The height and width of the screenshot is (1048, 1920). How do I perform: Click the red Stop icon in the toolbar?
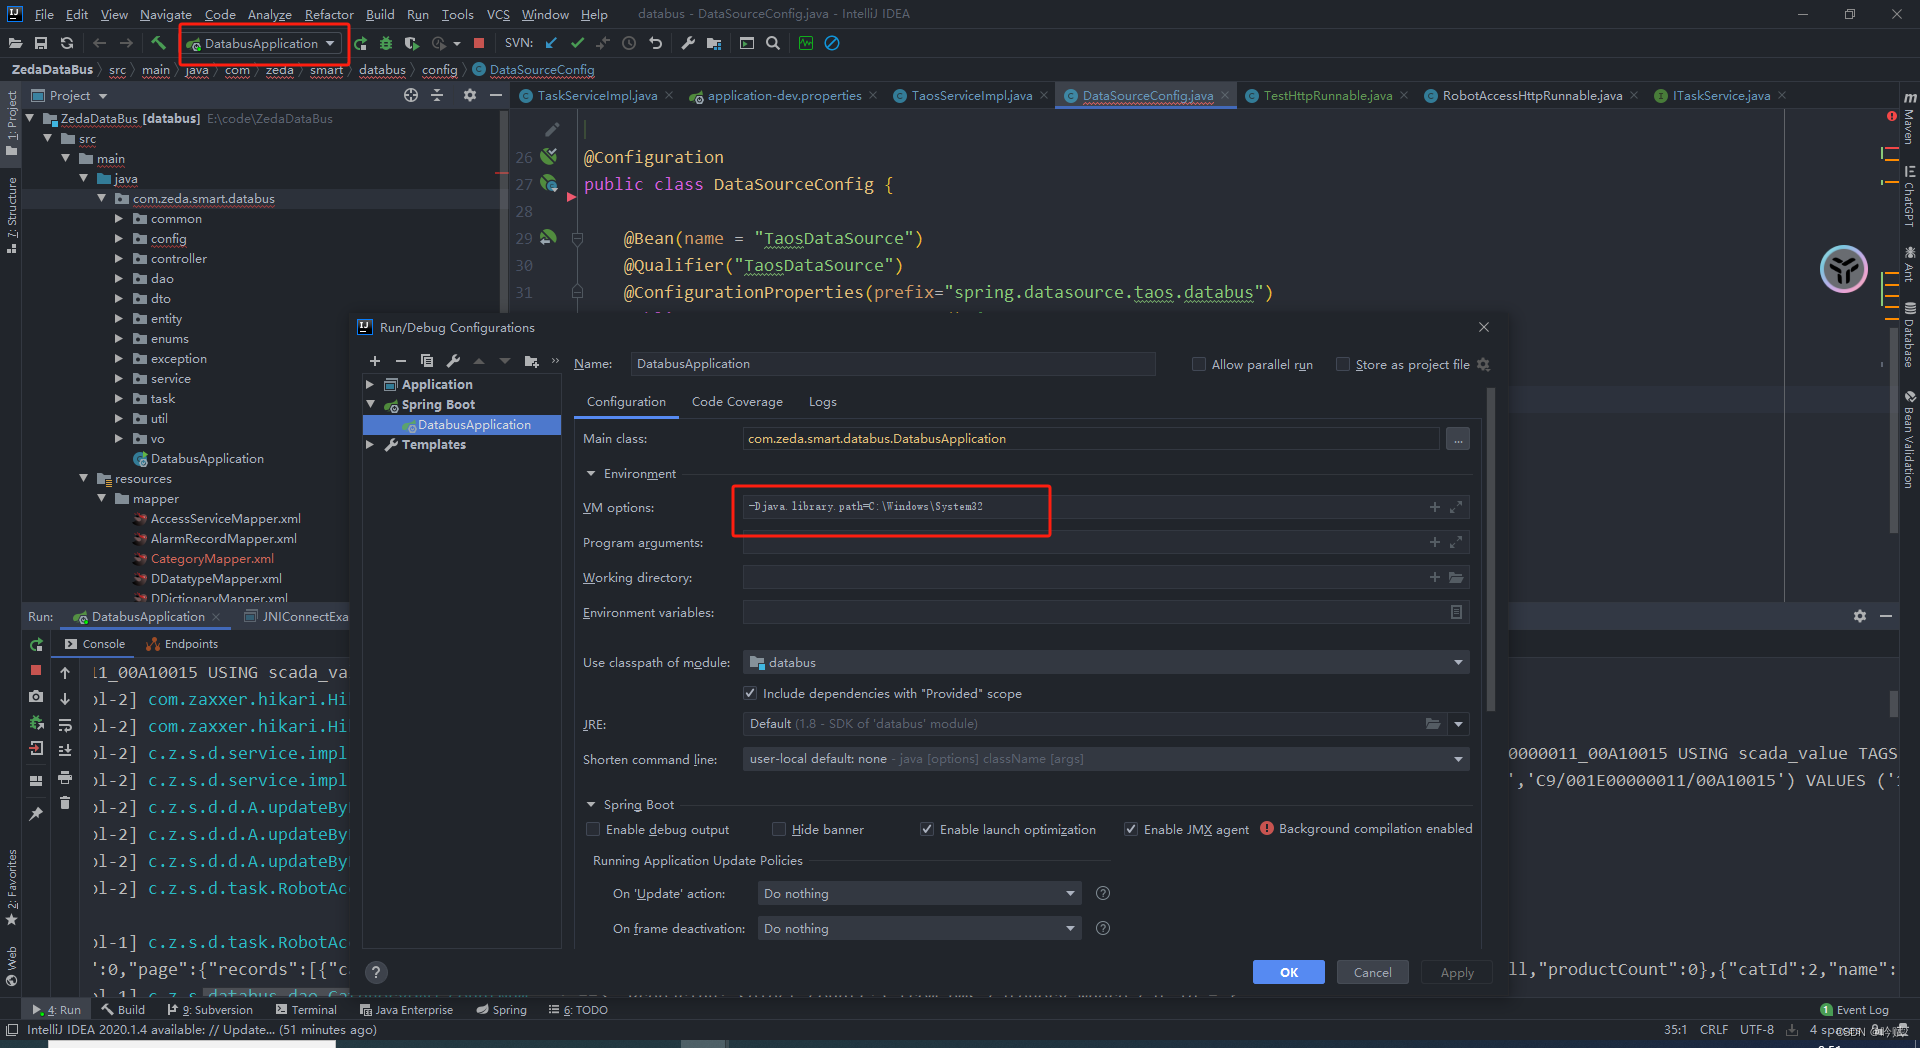pyautogui.click(x=479, y=43)
